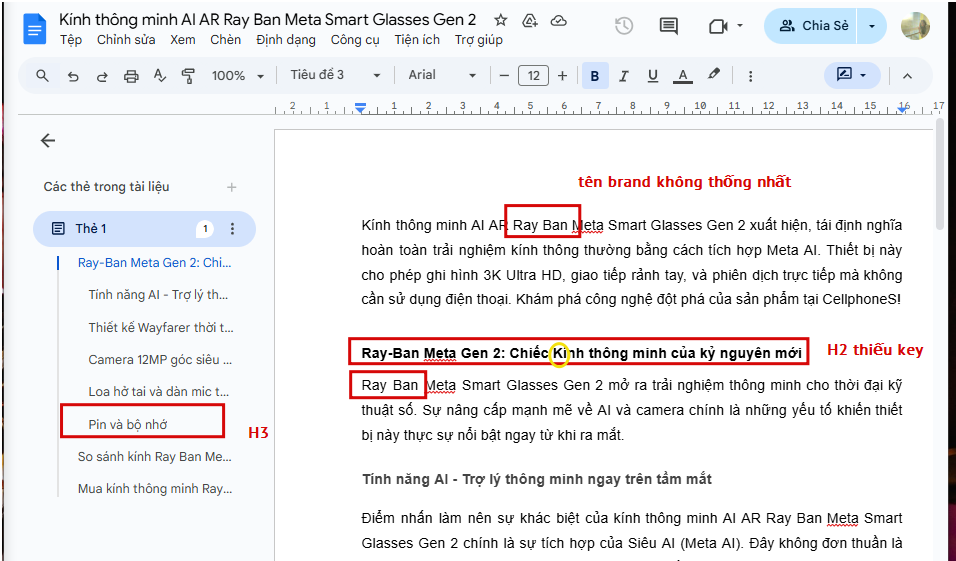Open the text color picker
956x561 pixels.
pyautogui.click(x=683, y=76)
